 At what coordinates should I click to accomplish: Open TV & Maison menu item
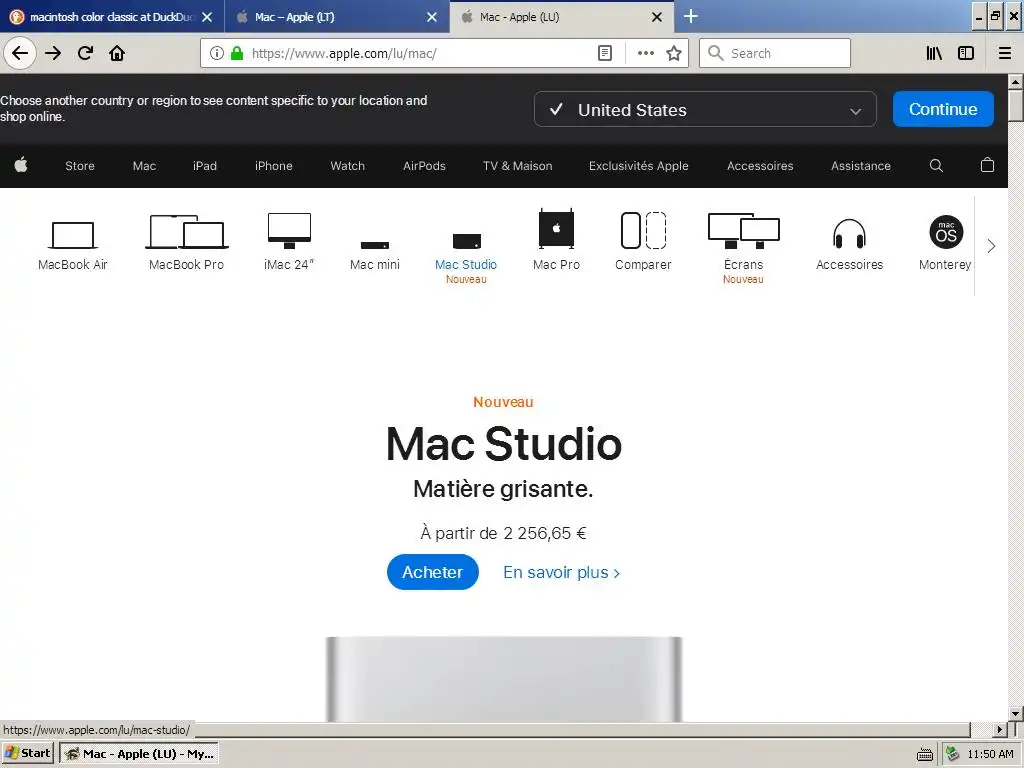pos(518,166)
